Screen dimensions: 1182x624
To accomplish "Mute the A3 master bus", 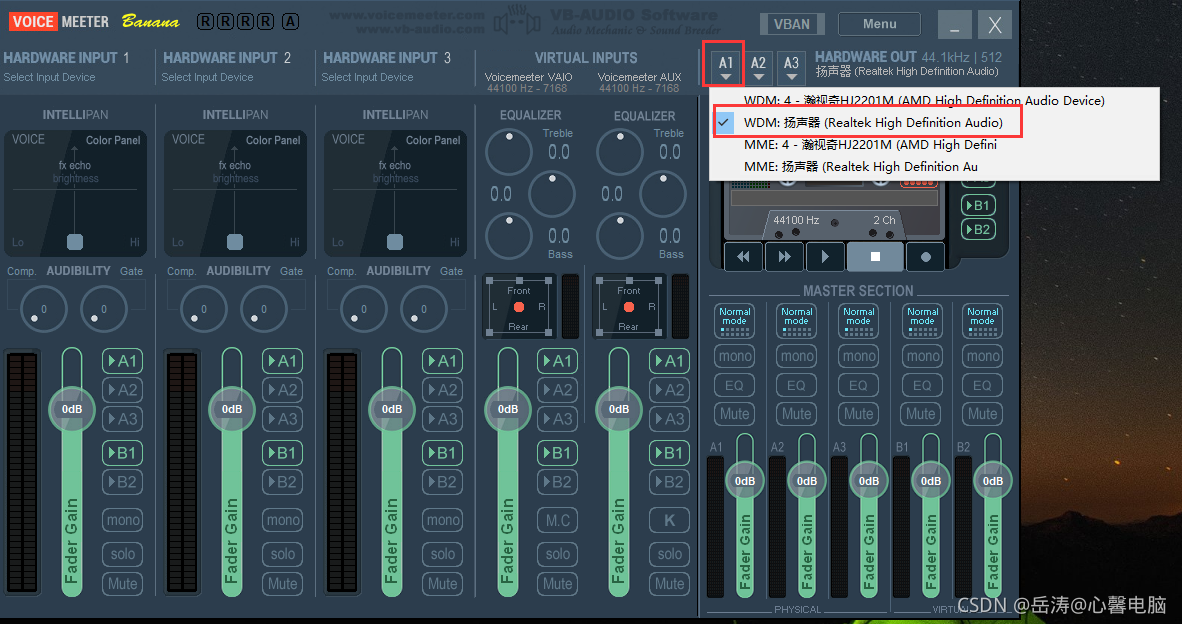I will 859,414.
